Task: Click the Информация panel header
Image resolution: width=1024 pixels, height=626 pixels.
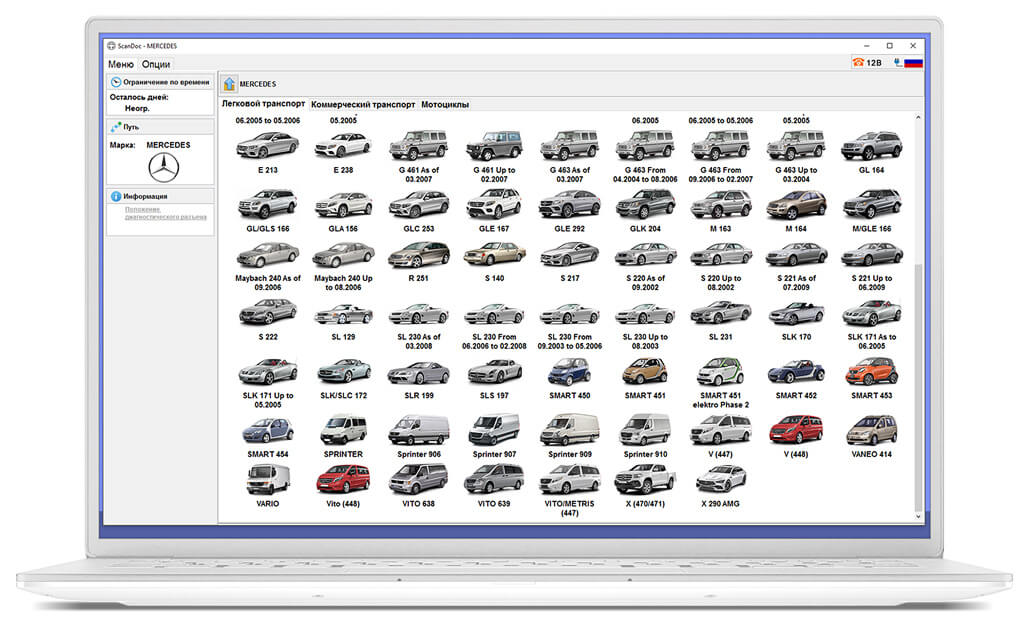Action: pyautogui.click(x=161, y=196)
